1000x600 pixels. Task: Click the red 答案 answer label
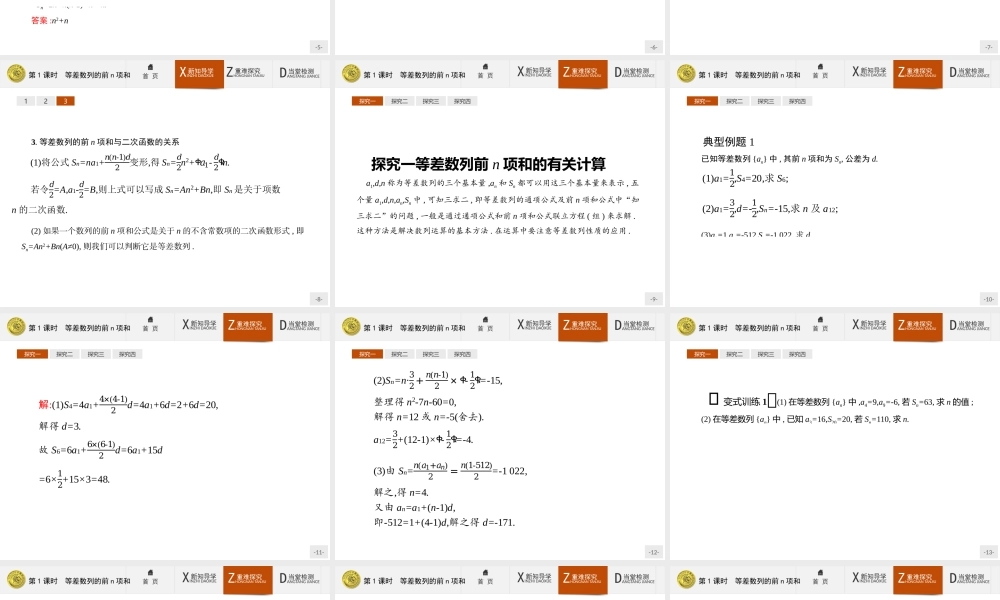pyautogui.click(x=37, y=17)
